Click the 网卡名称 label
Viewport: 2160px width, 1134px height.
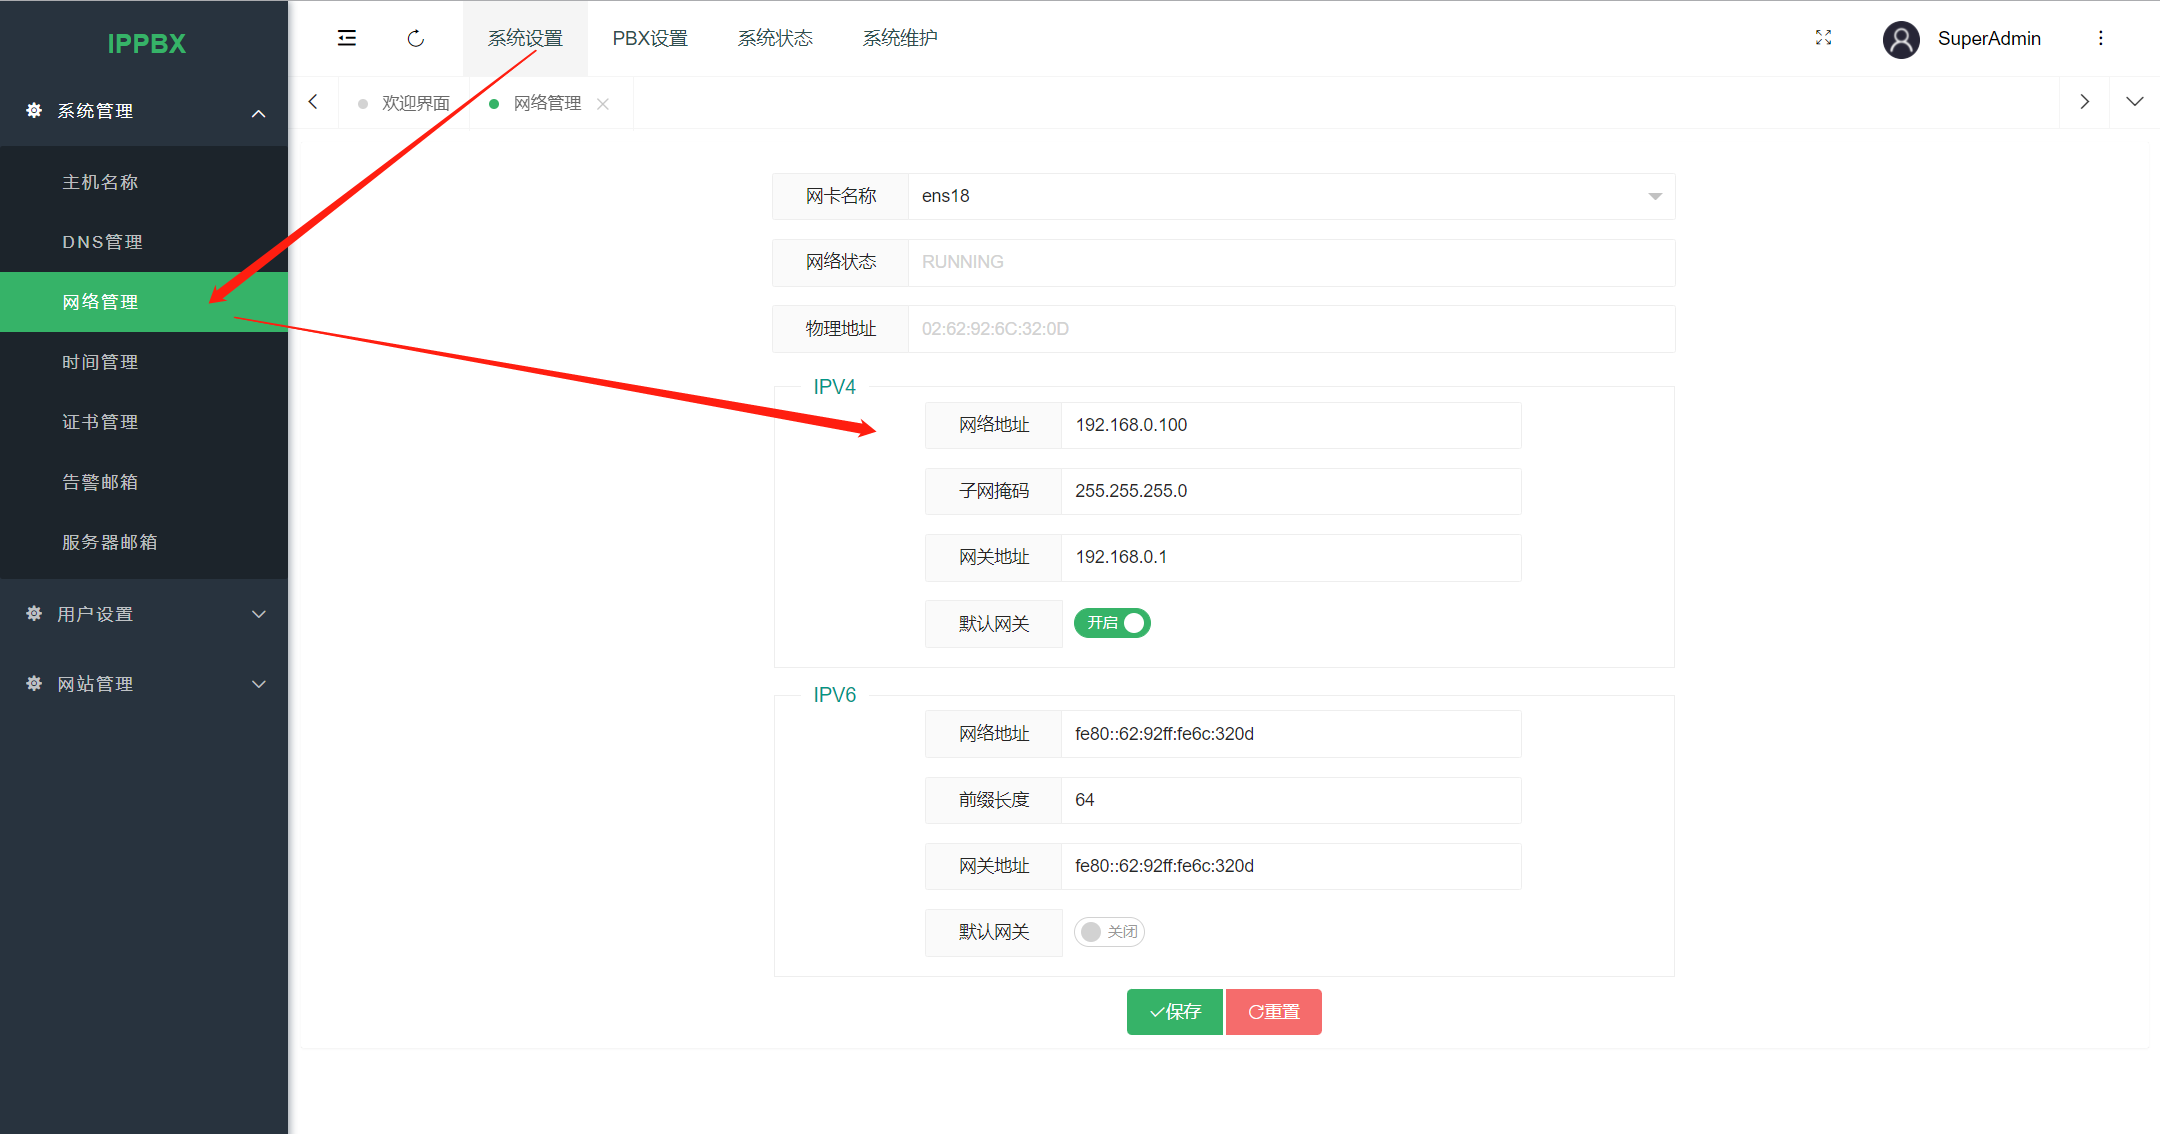tap(841, 196)
